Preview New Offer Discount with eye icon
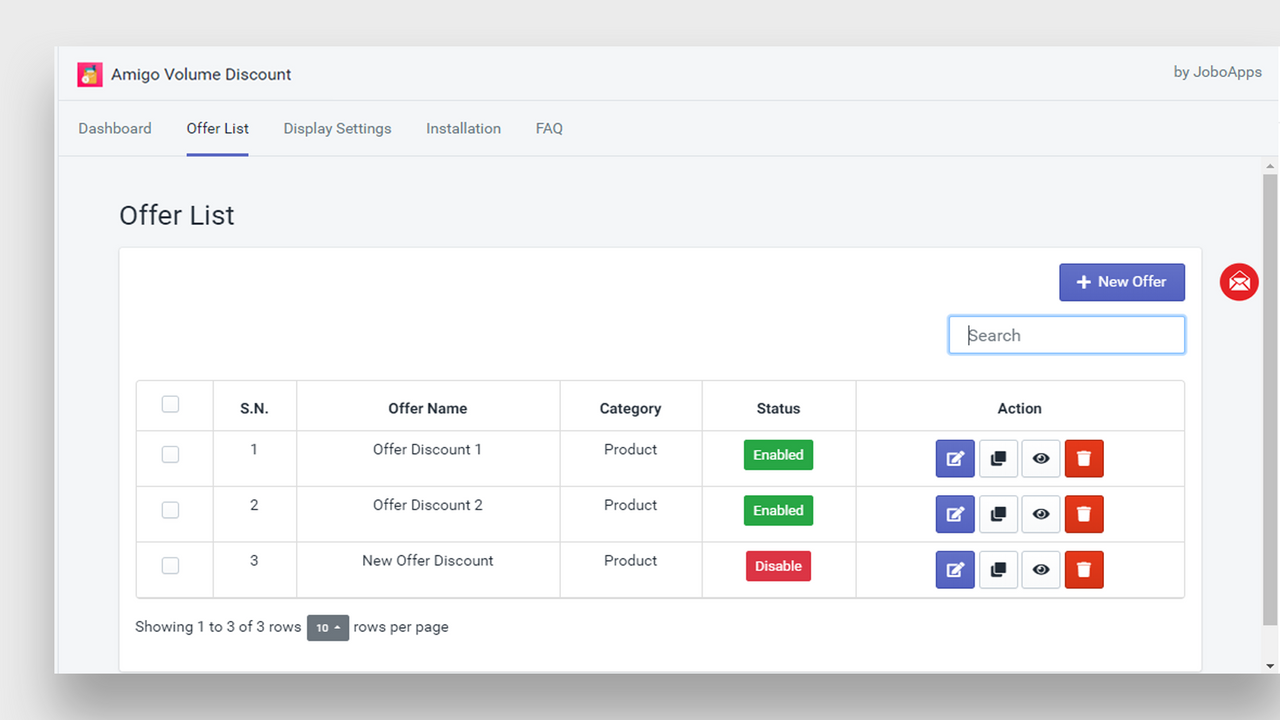Image resolution: width=1280 pixels, height=720 pixels. (1041, 570)
